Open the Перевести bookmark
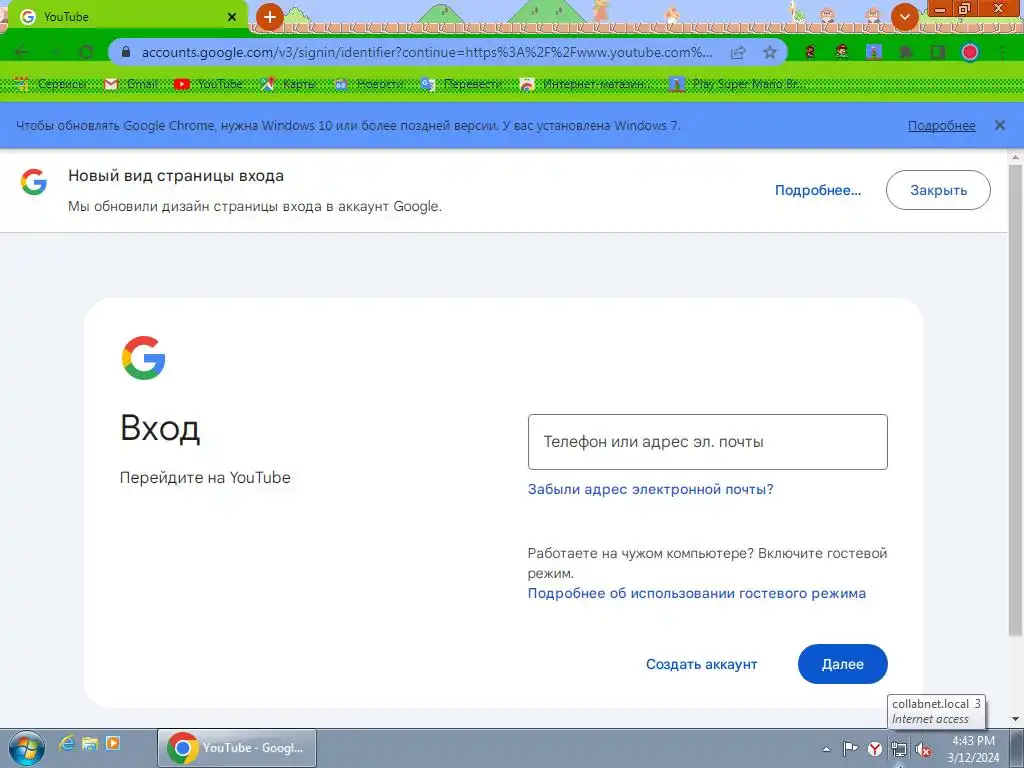1024x768 pixels. point(462,84)
